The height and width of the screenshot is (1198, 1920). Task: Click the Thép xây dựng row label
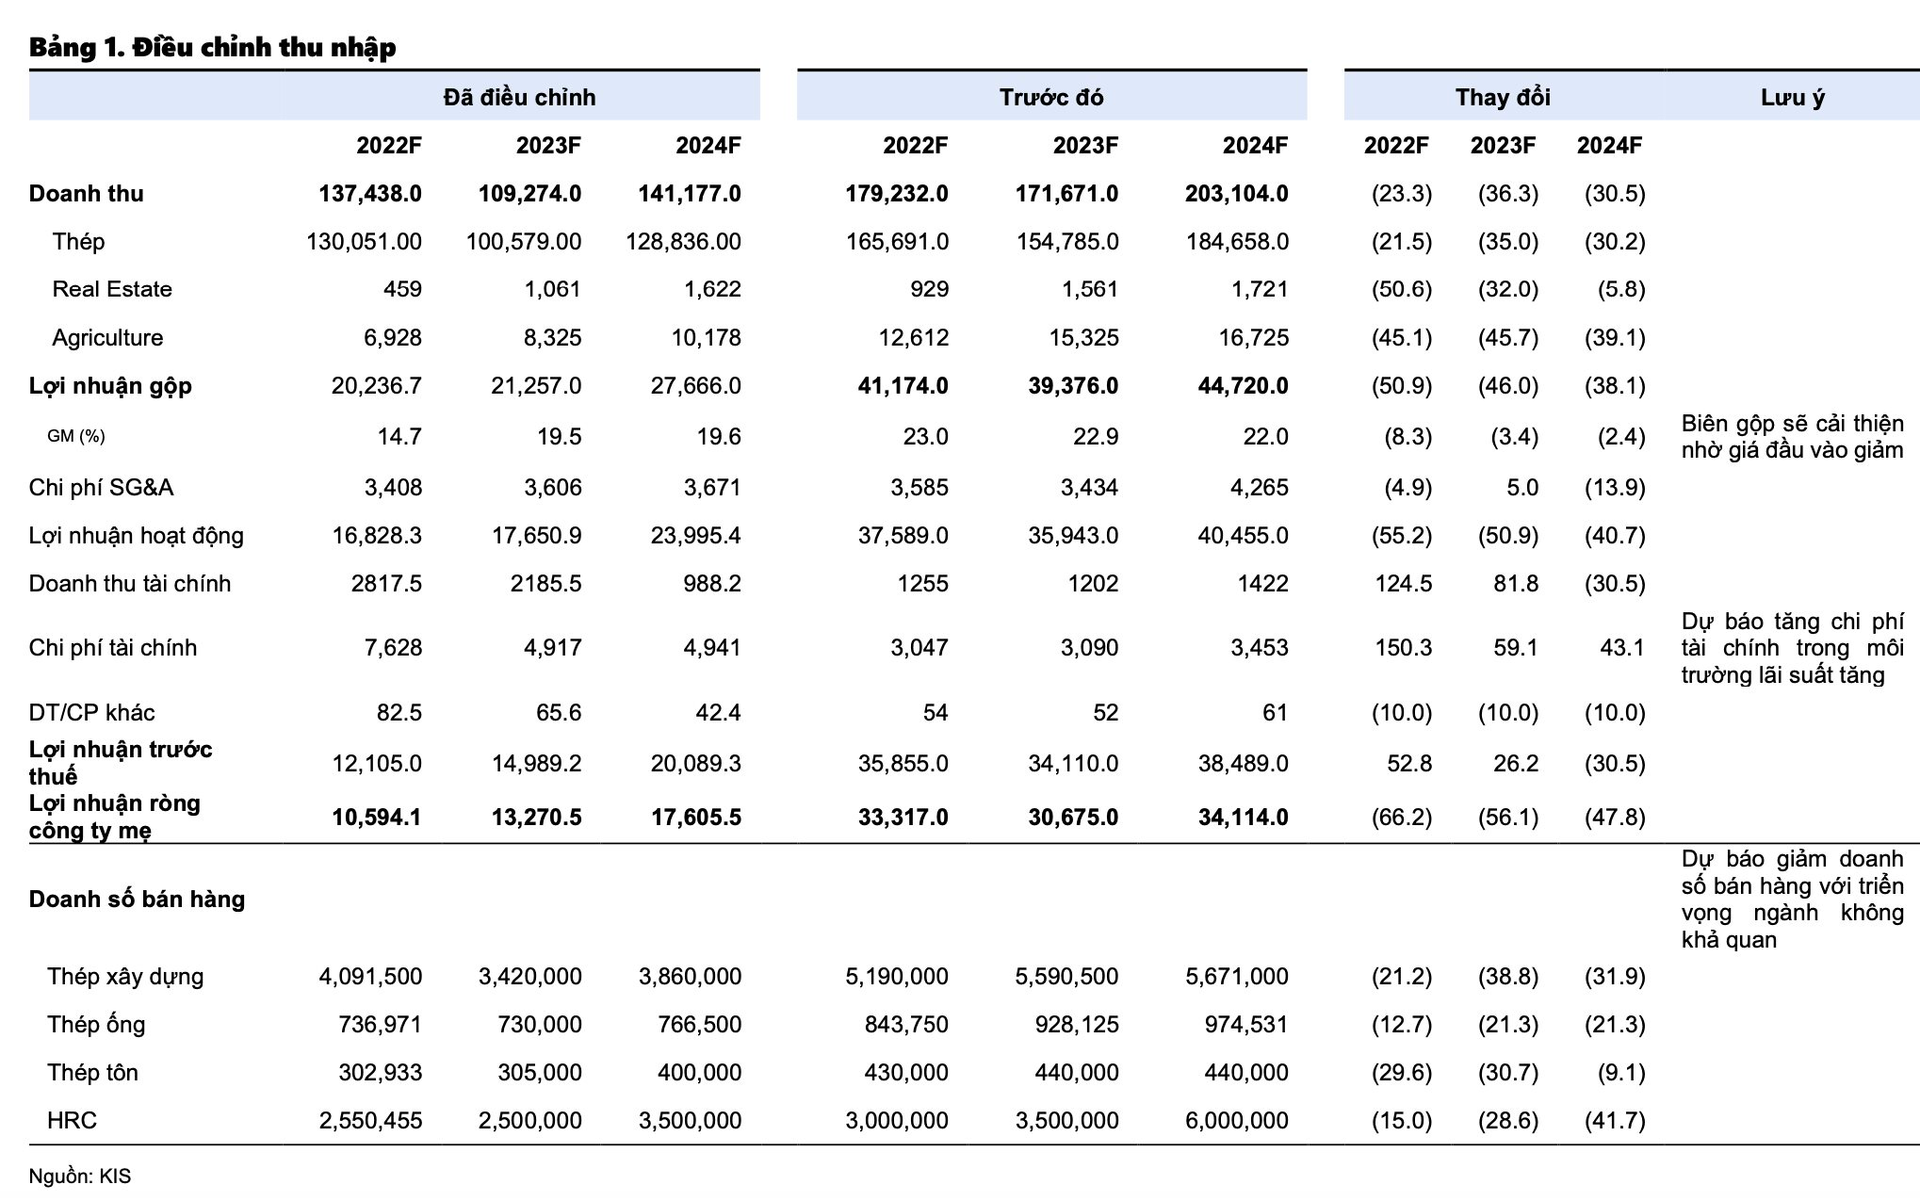(x=125, y=976)
